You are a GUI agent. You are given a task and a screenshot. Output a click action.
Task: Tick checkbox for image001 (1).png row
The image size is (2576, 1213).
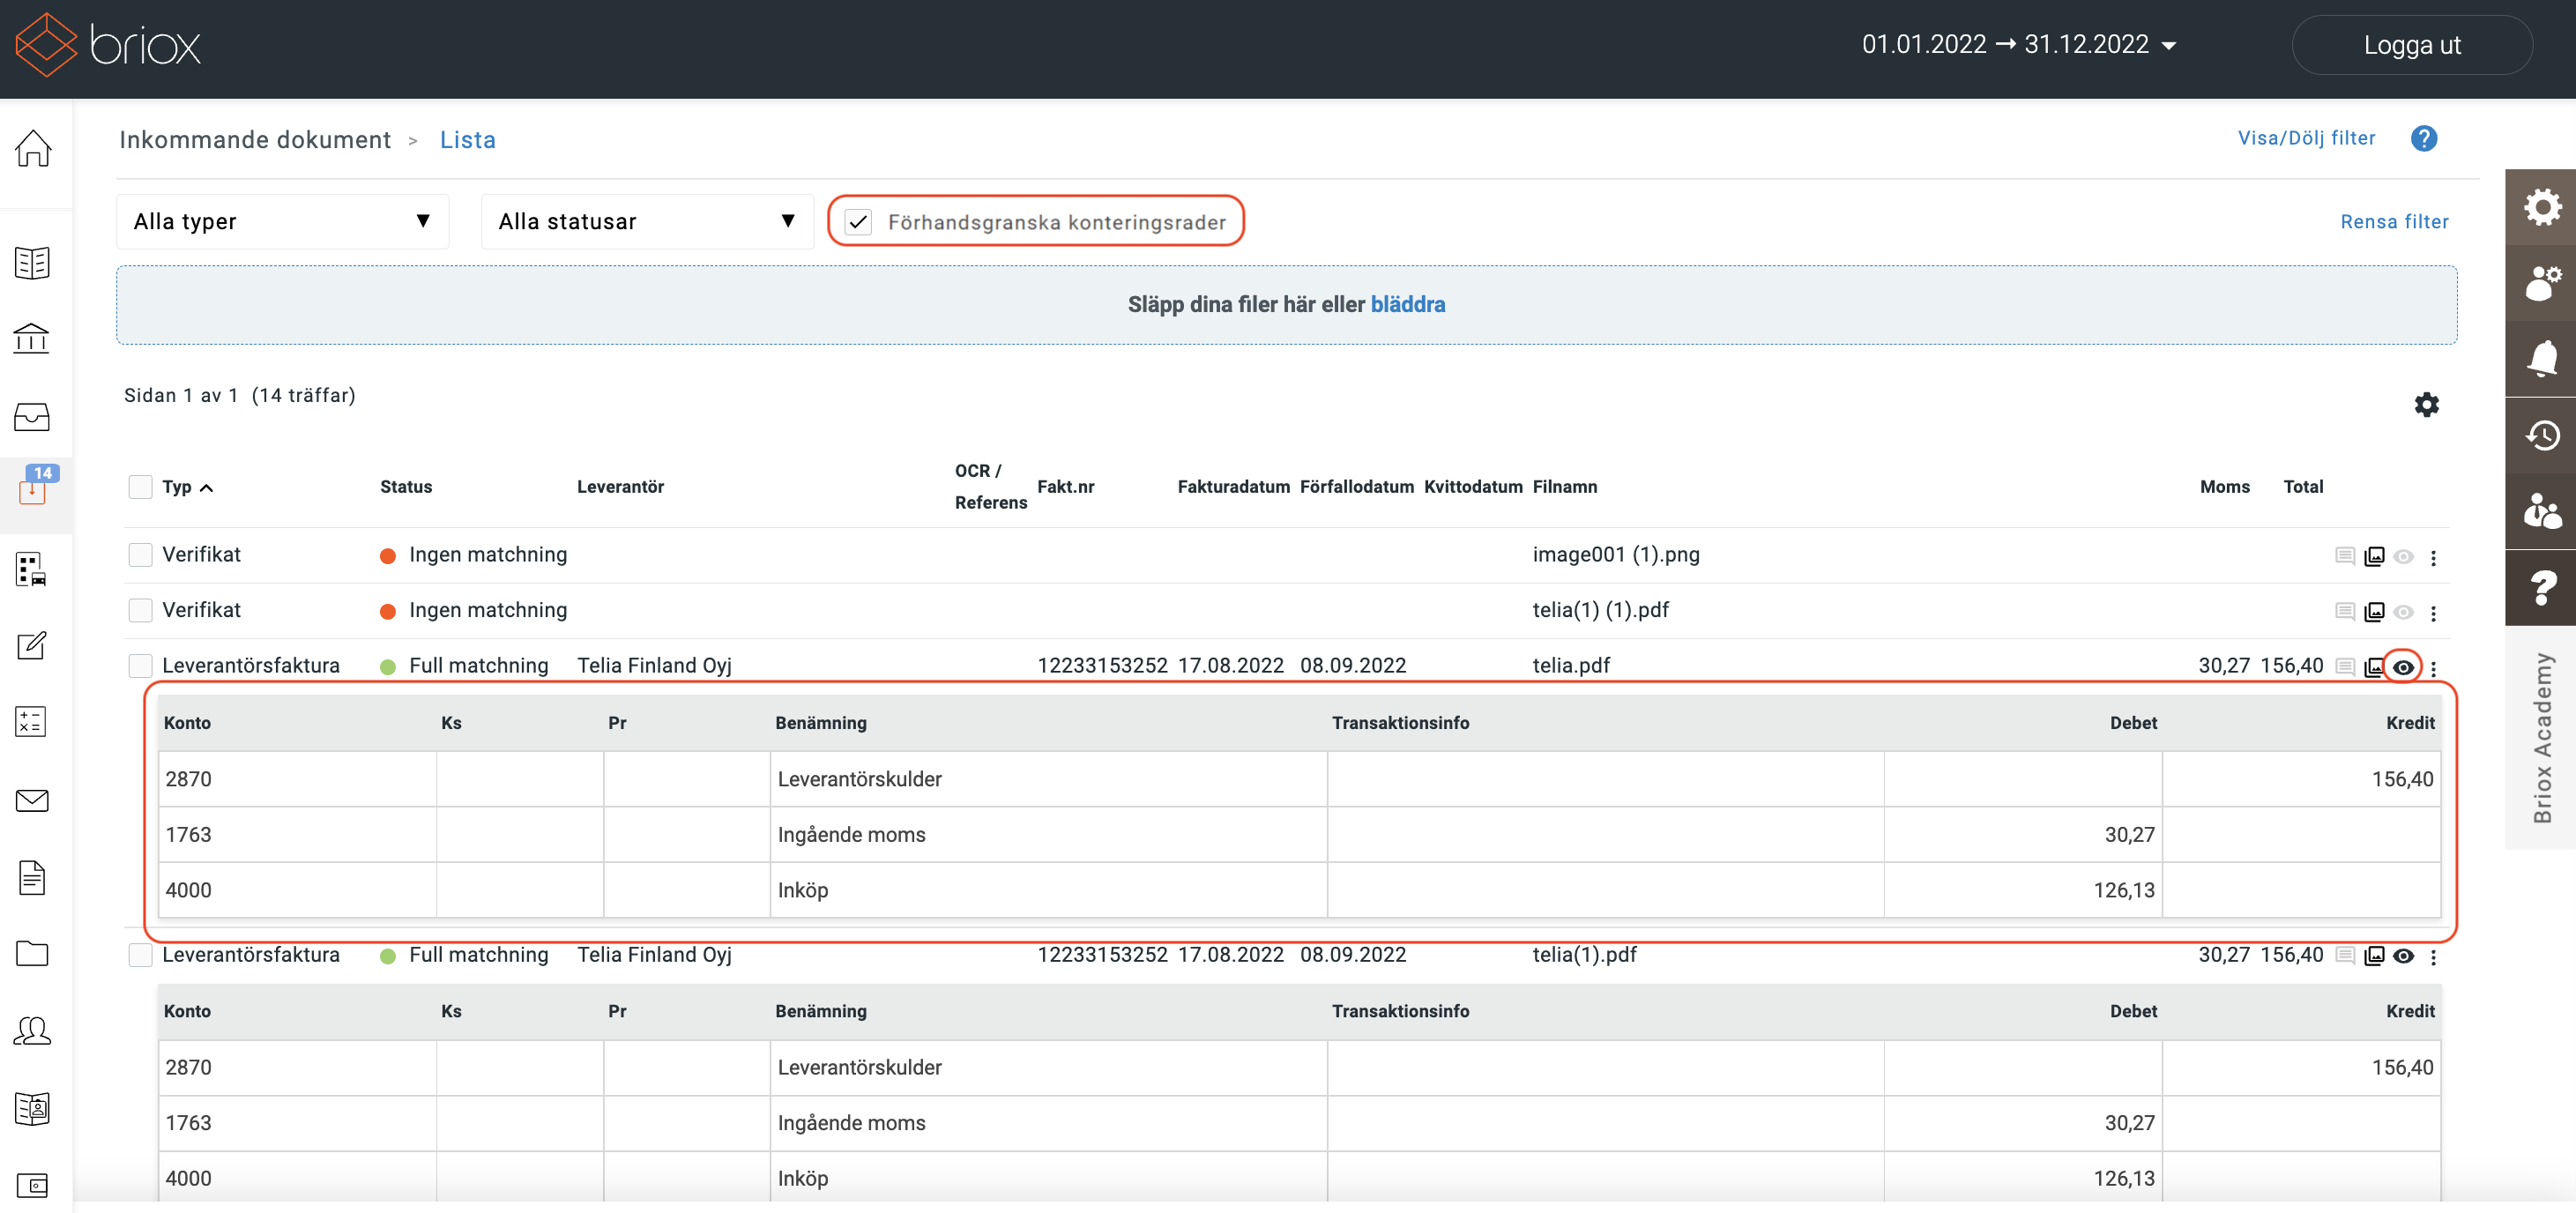tap(141, 555)
